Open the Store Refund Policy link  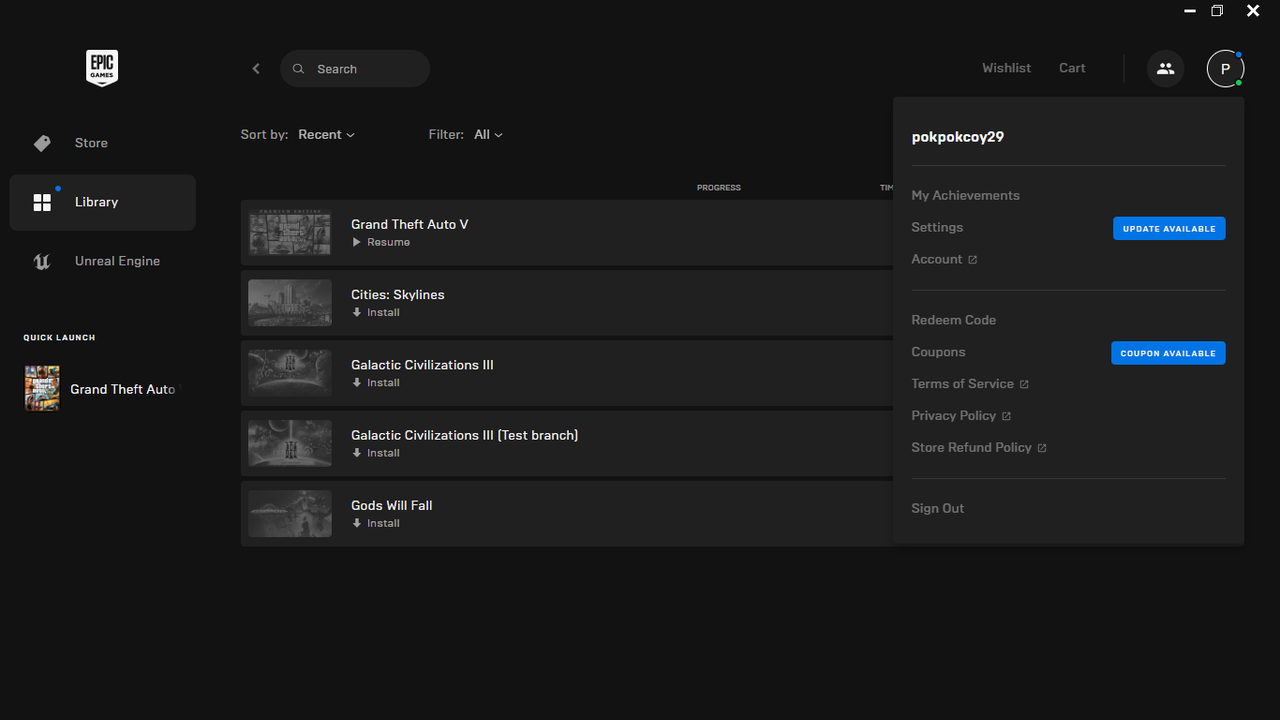click(x=971, y=448)
